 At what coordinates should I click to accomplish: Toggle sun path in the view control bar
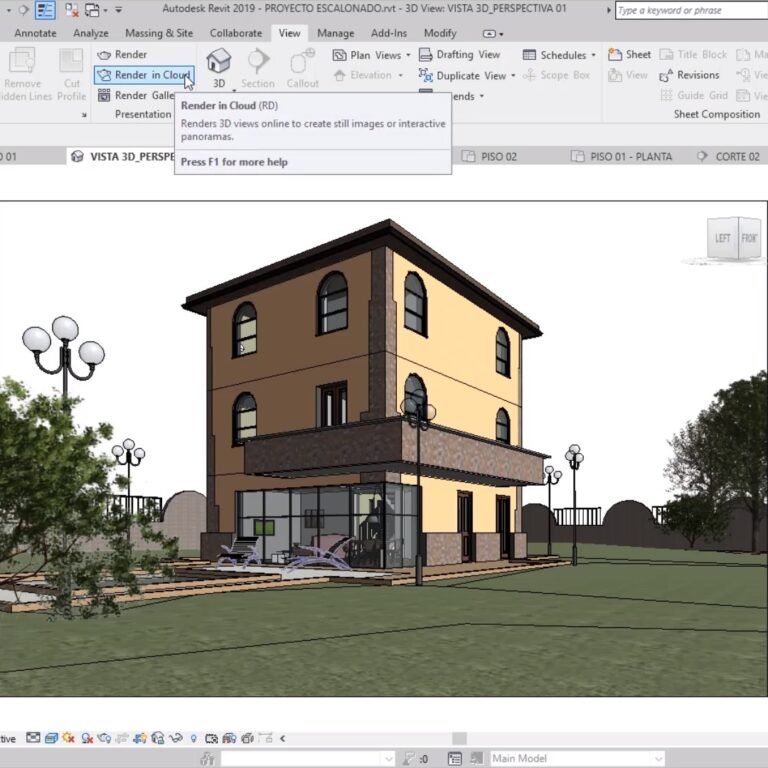[70, 738]
